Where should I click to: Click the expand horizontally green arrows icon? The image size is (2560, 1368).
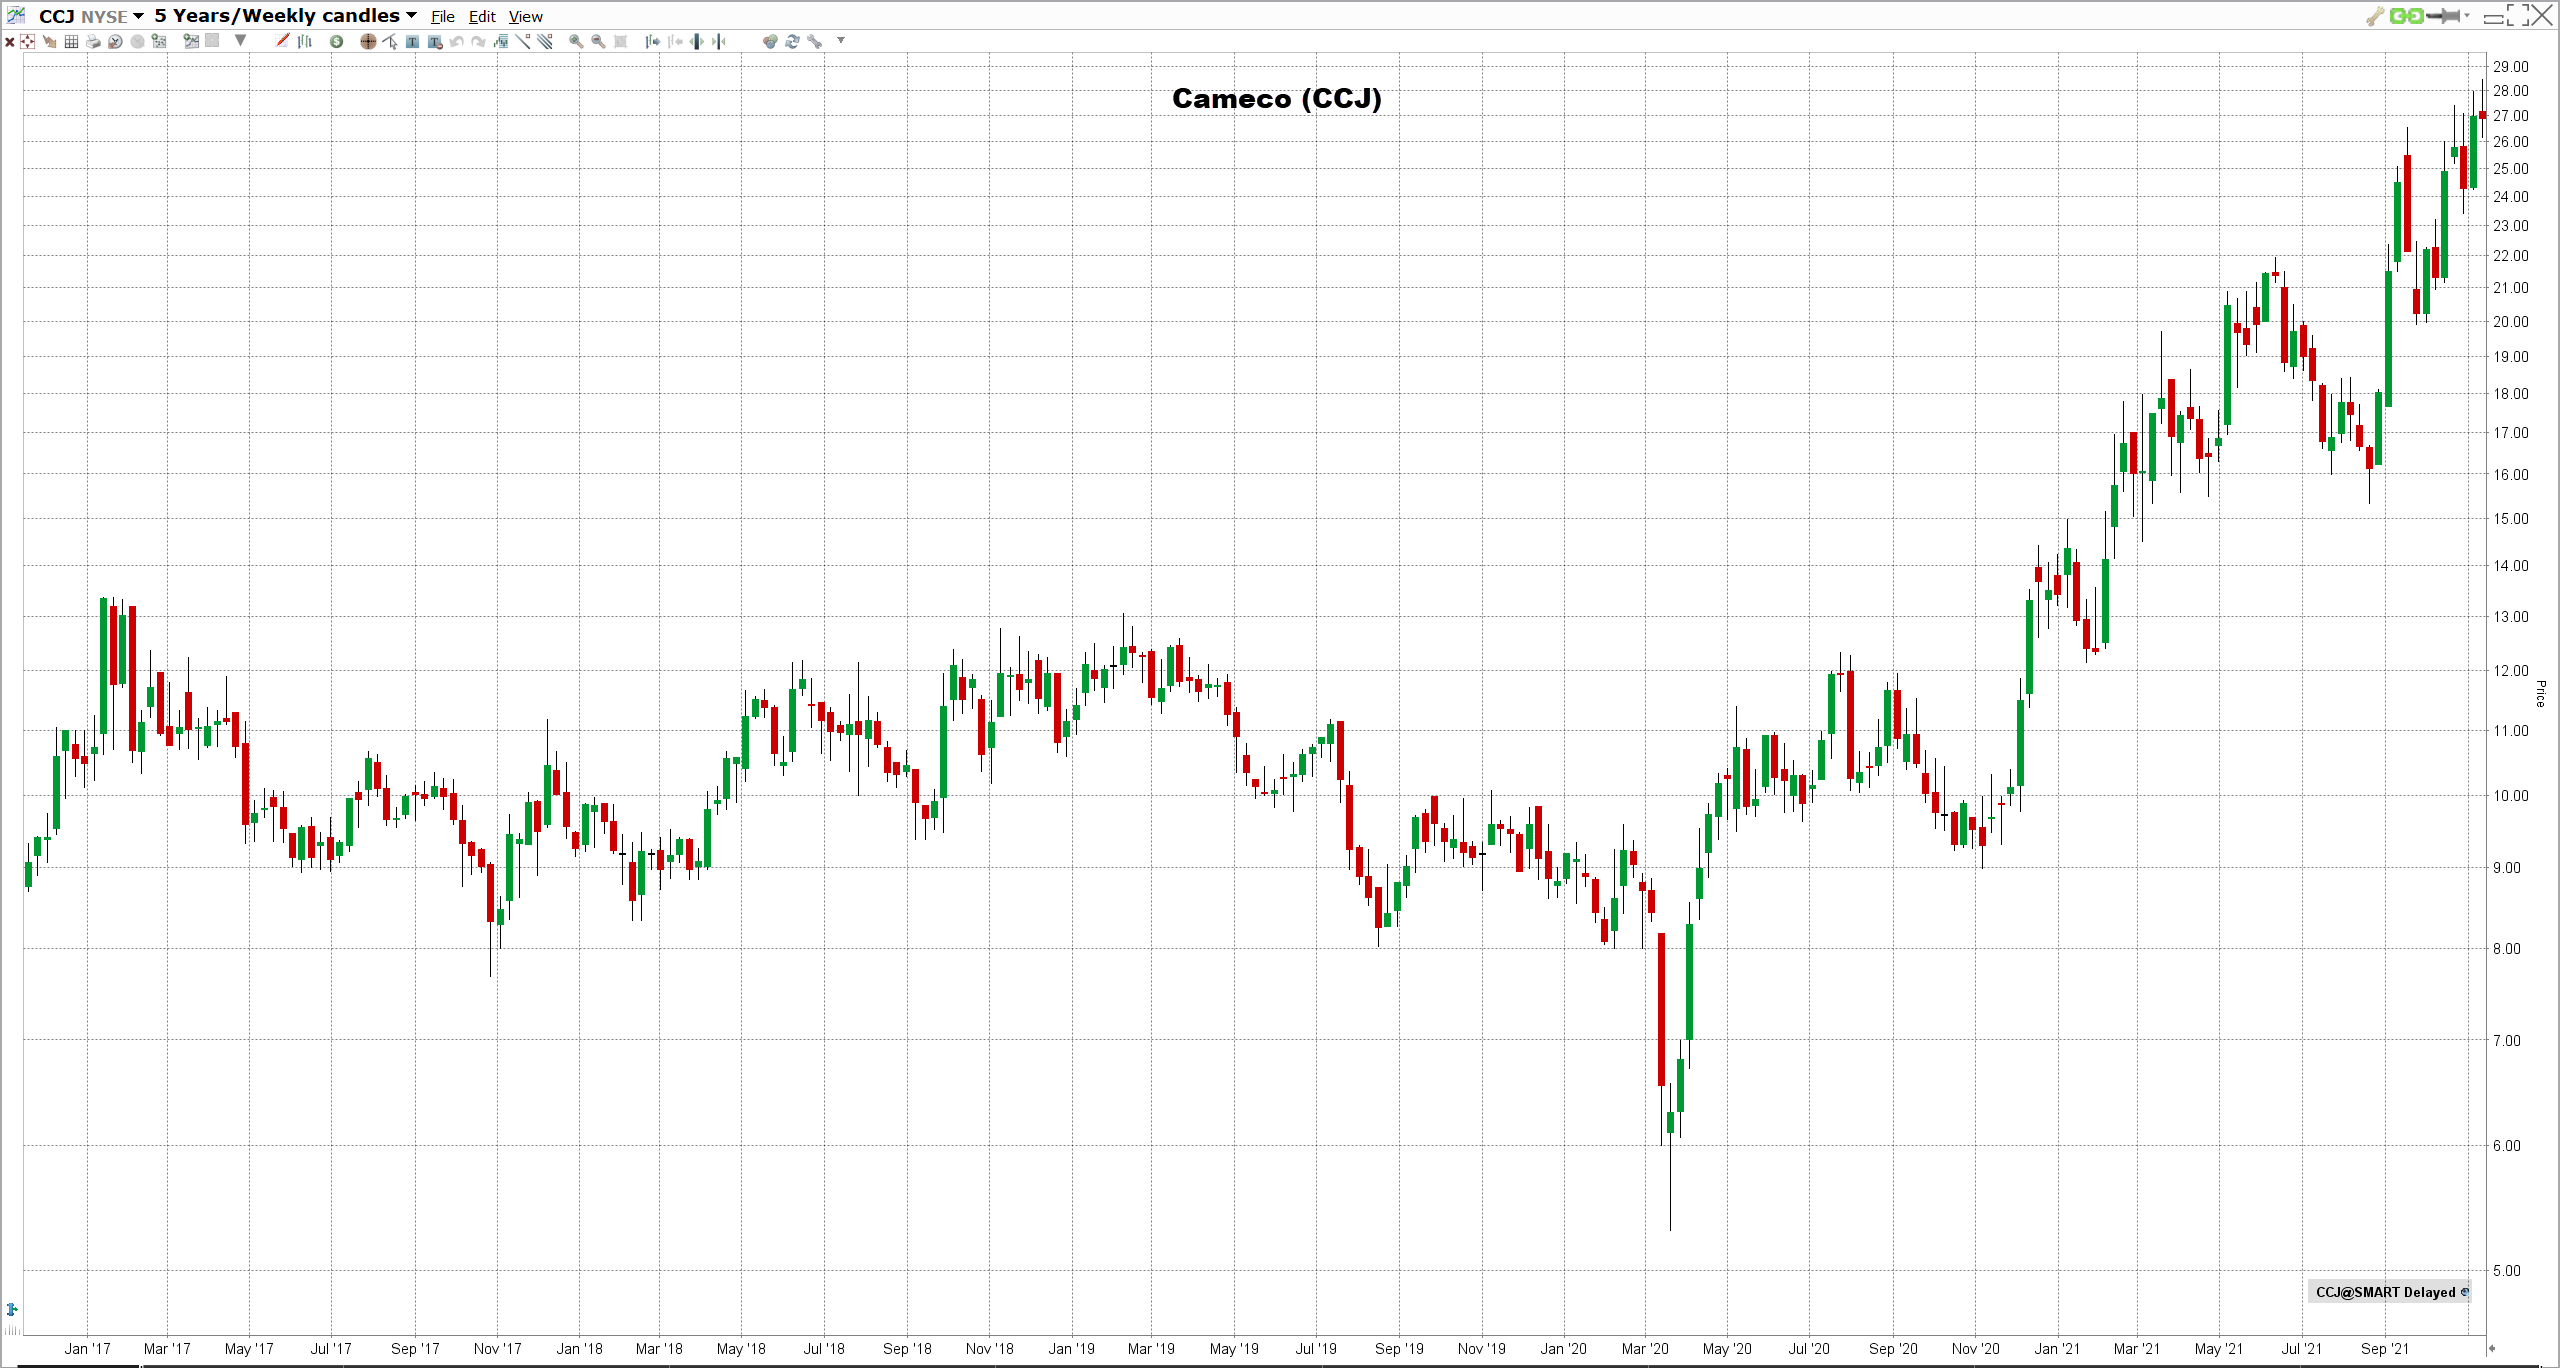tap(696, 41)
